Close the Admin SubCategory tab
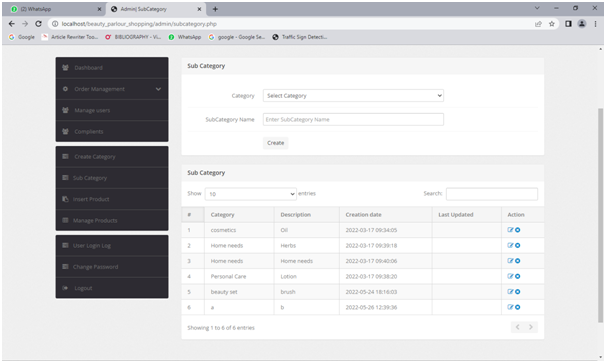606x363 pixels. point(199,9)
